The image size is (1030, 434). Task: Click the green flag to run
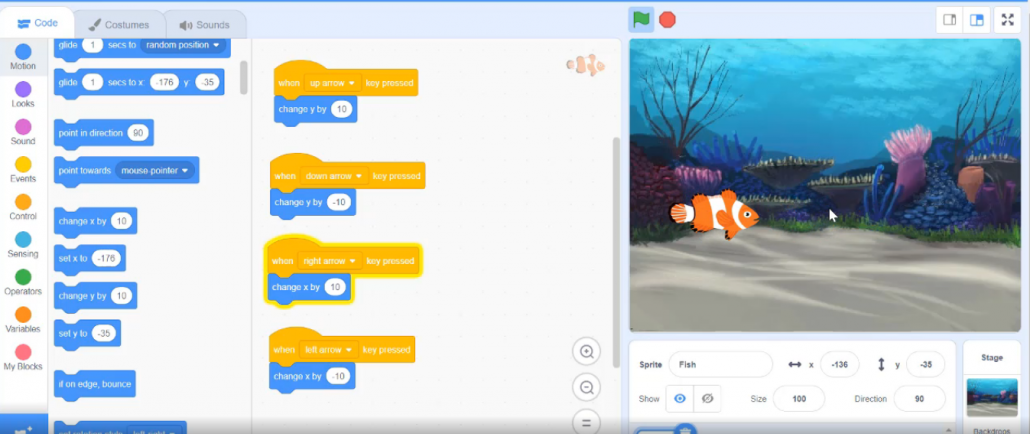click(x=640, y=20)
